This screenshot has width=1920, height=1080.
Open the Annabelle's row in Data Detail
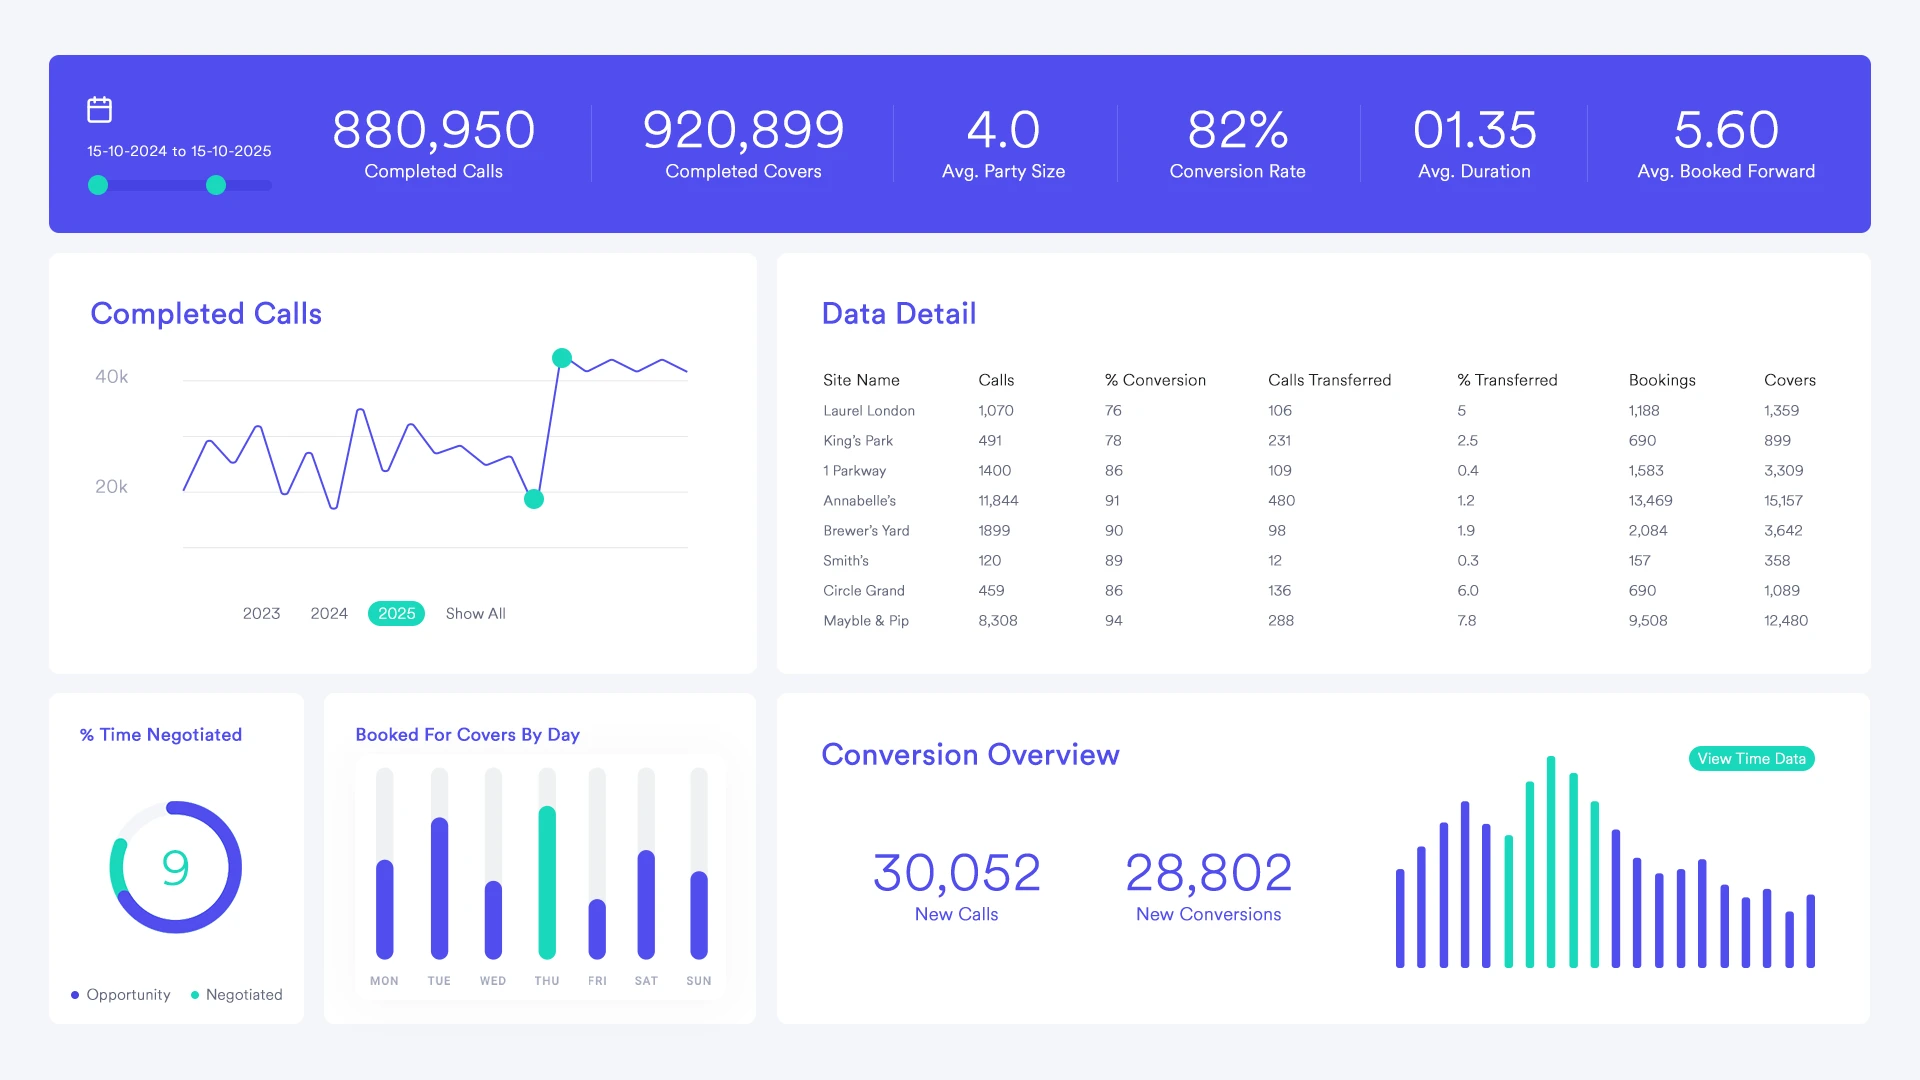(859, 500)
